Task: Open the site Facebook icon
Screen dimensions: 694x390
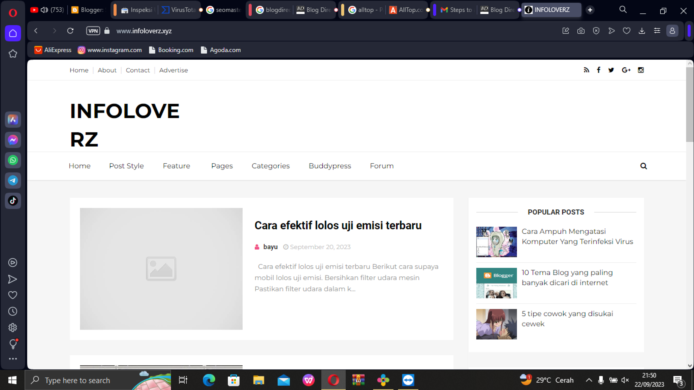Action: click(599, 70)
